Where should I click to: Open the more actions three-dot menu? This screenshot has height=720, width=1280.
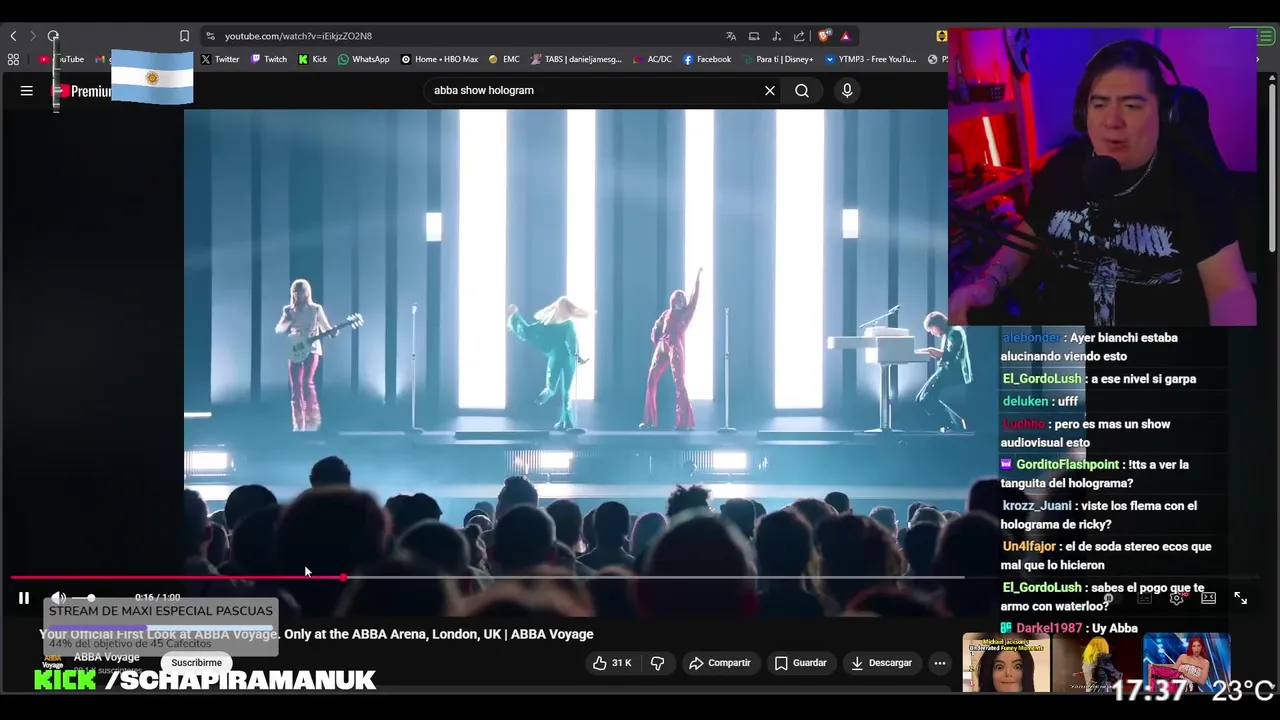(939, 663)
